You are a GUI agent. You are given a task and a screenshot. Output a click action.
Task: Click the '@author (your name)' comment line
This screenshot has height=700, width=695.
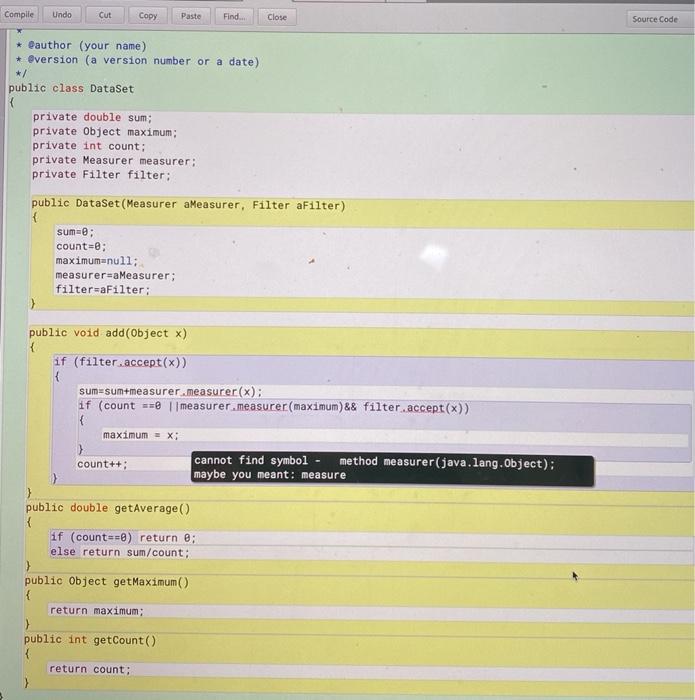81,46
